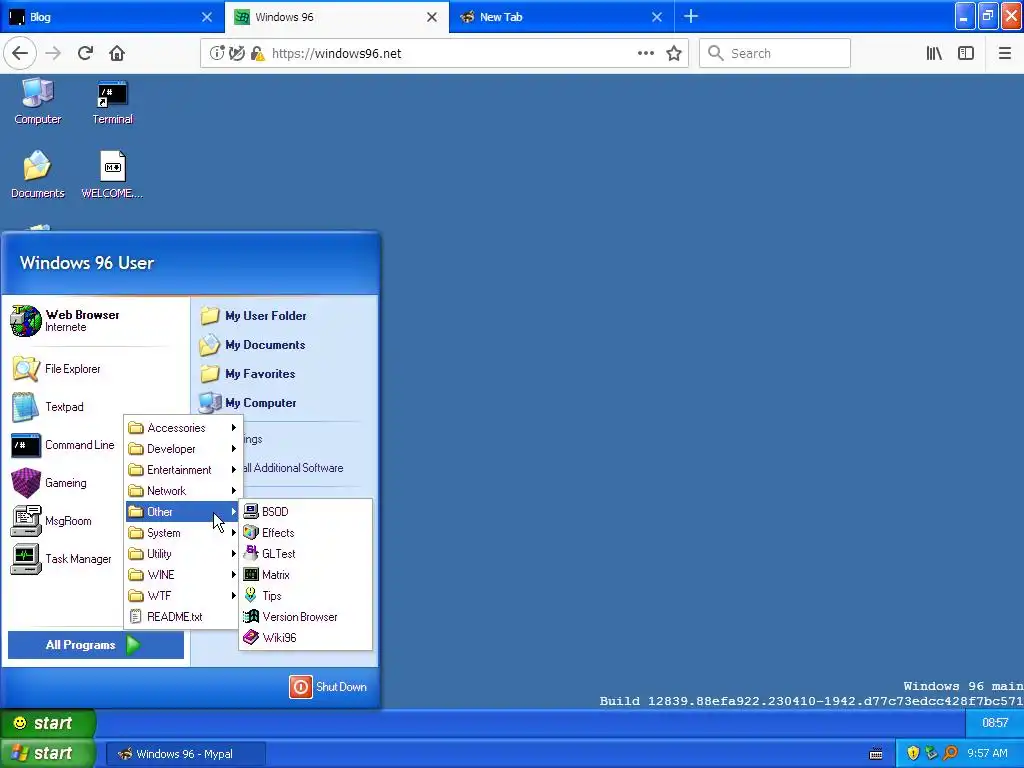Expand the System programs folder
1024x768 pixels.
pyautogui.click(x=183, y=533)
